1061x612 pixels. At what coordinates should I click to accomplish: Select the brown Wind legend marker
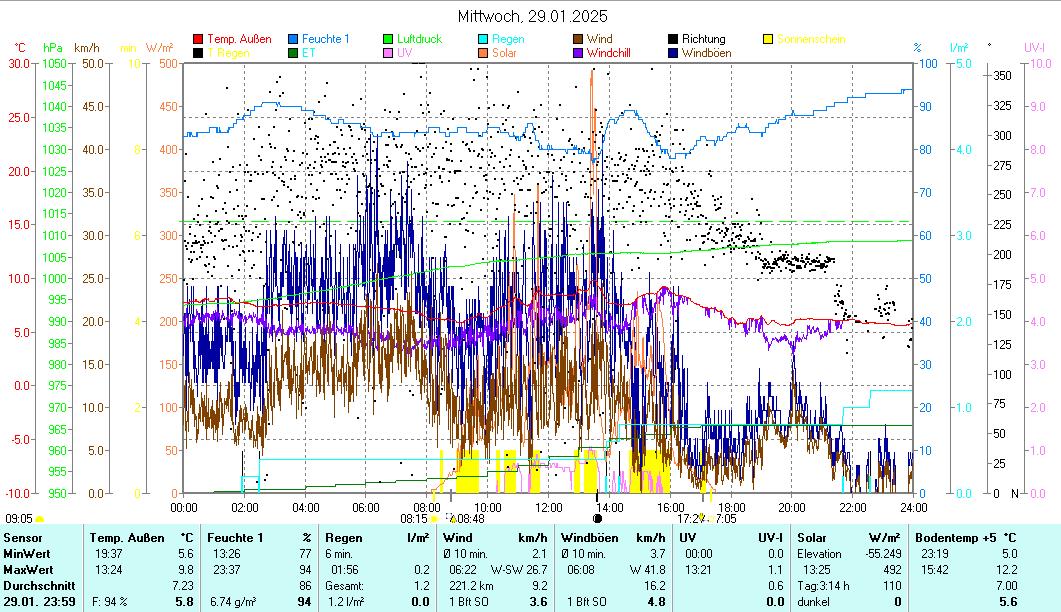point(579,39)
